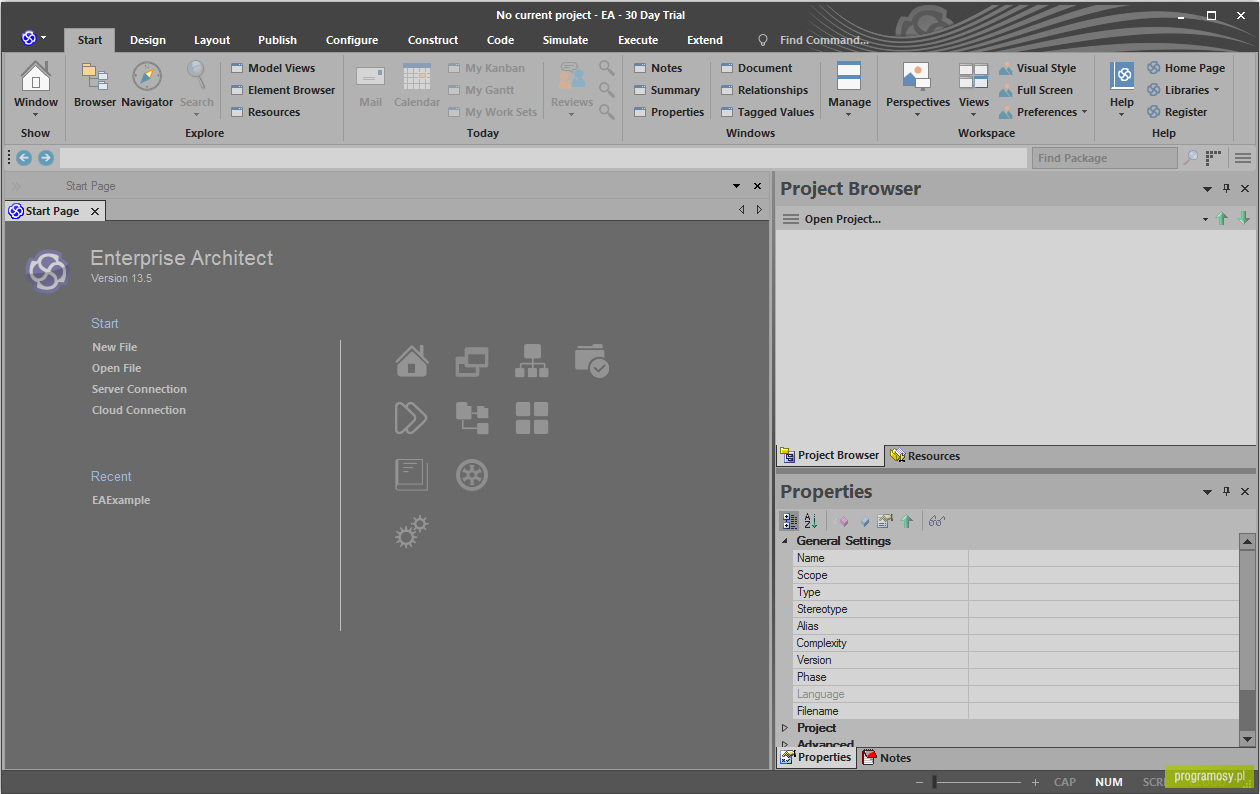
Task: Switch to the Design ribbon tab
Action: tap(148, 40)
